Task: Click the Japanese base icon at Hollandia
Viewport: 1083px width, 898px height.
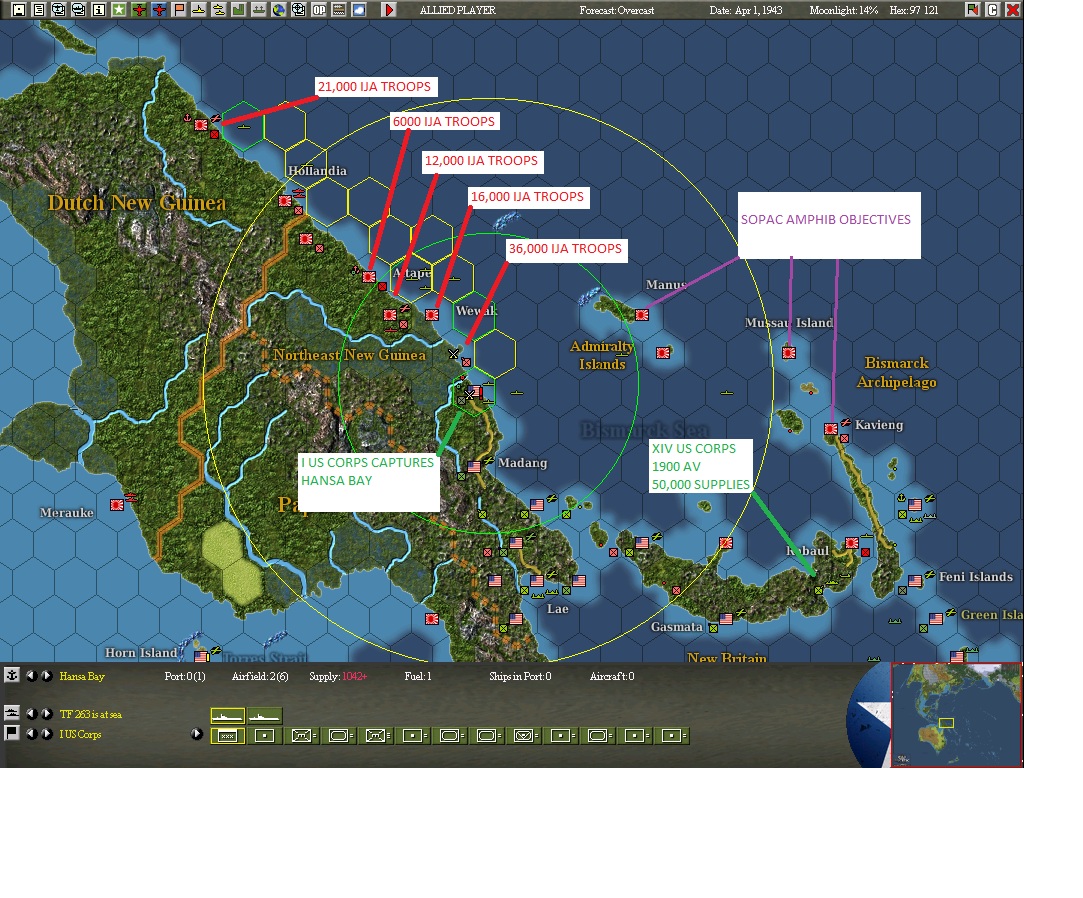Action: point(285,201)
